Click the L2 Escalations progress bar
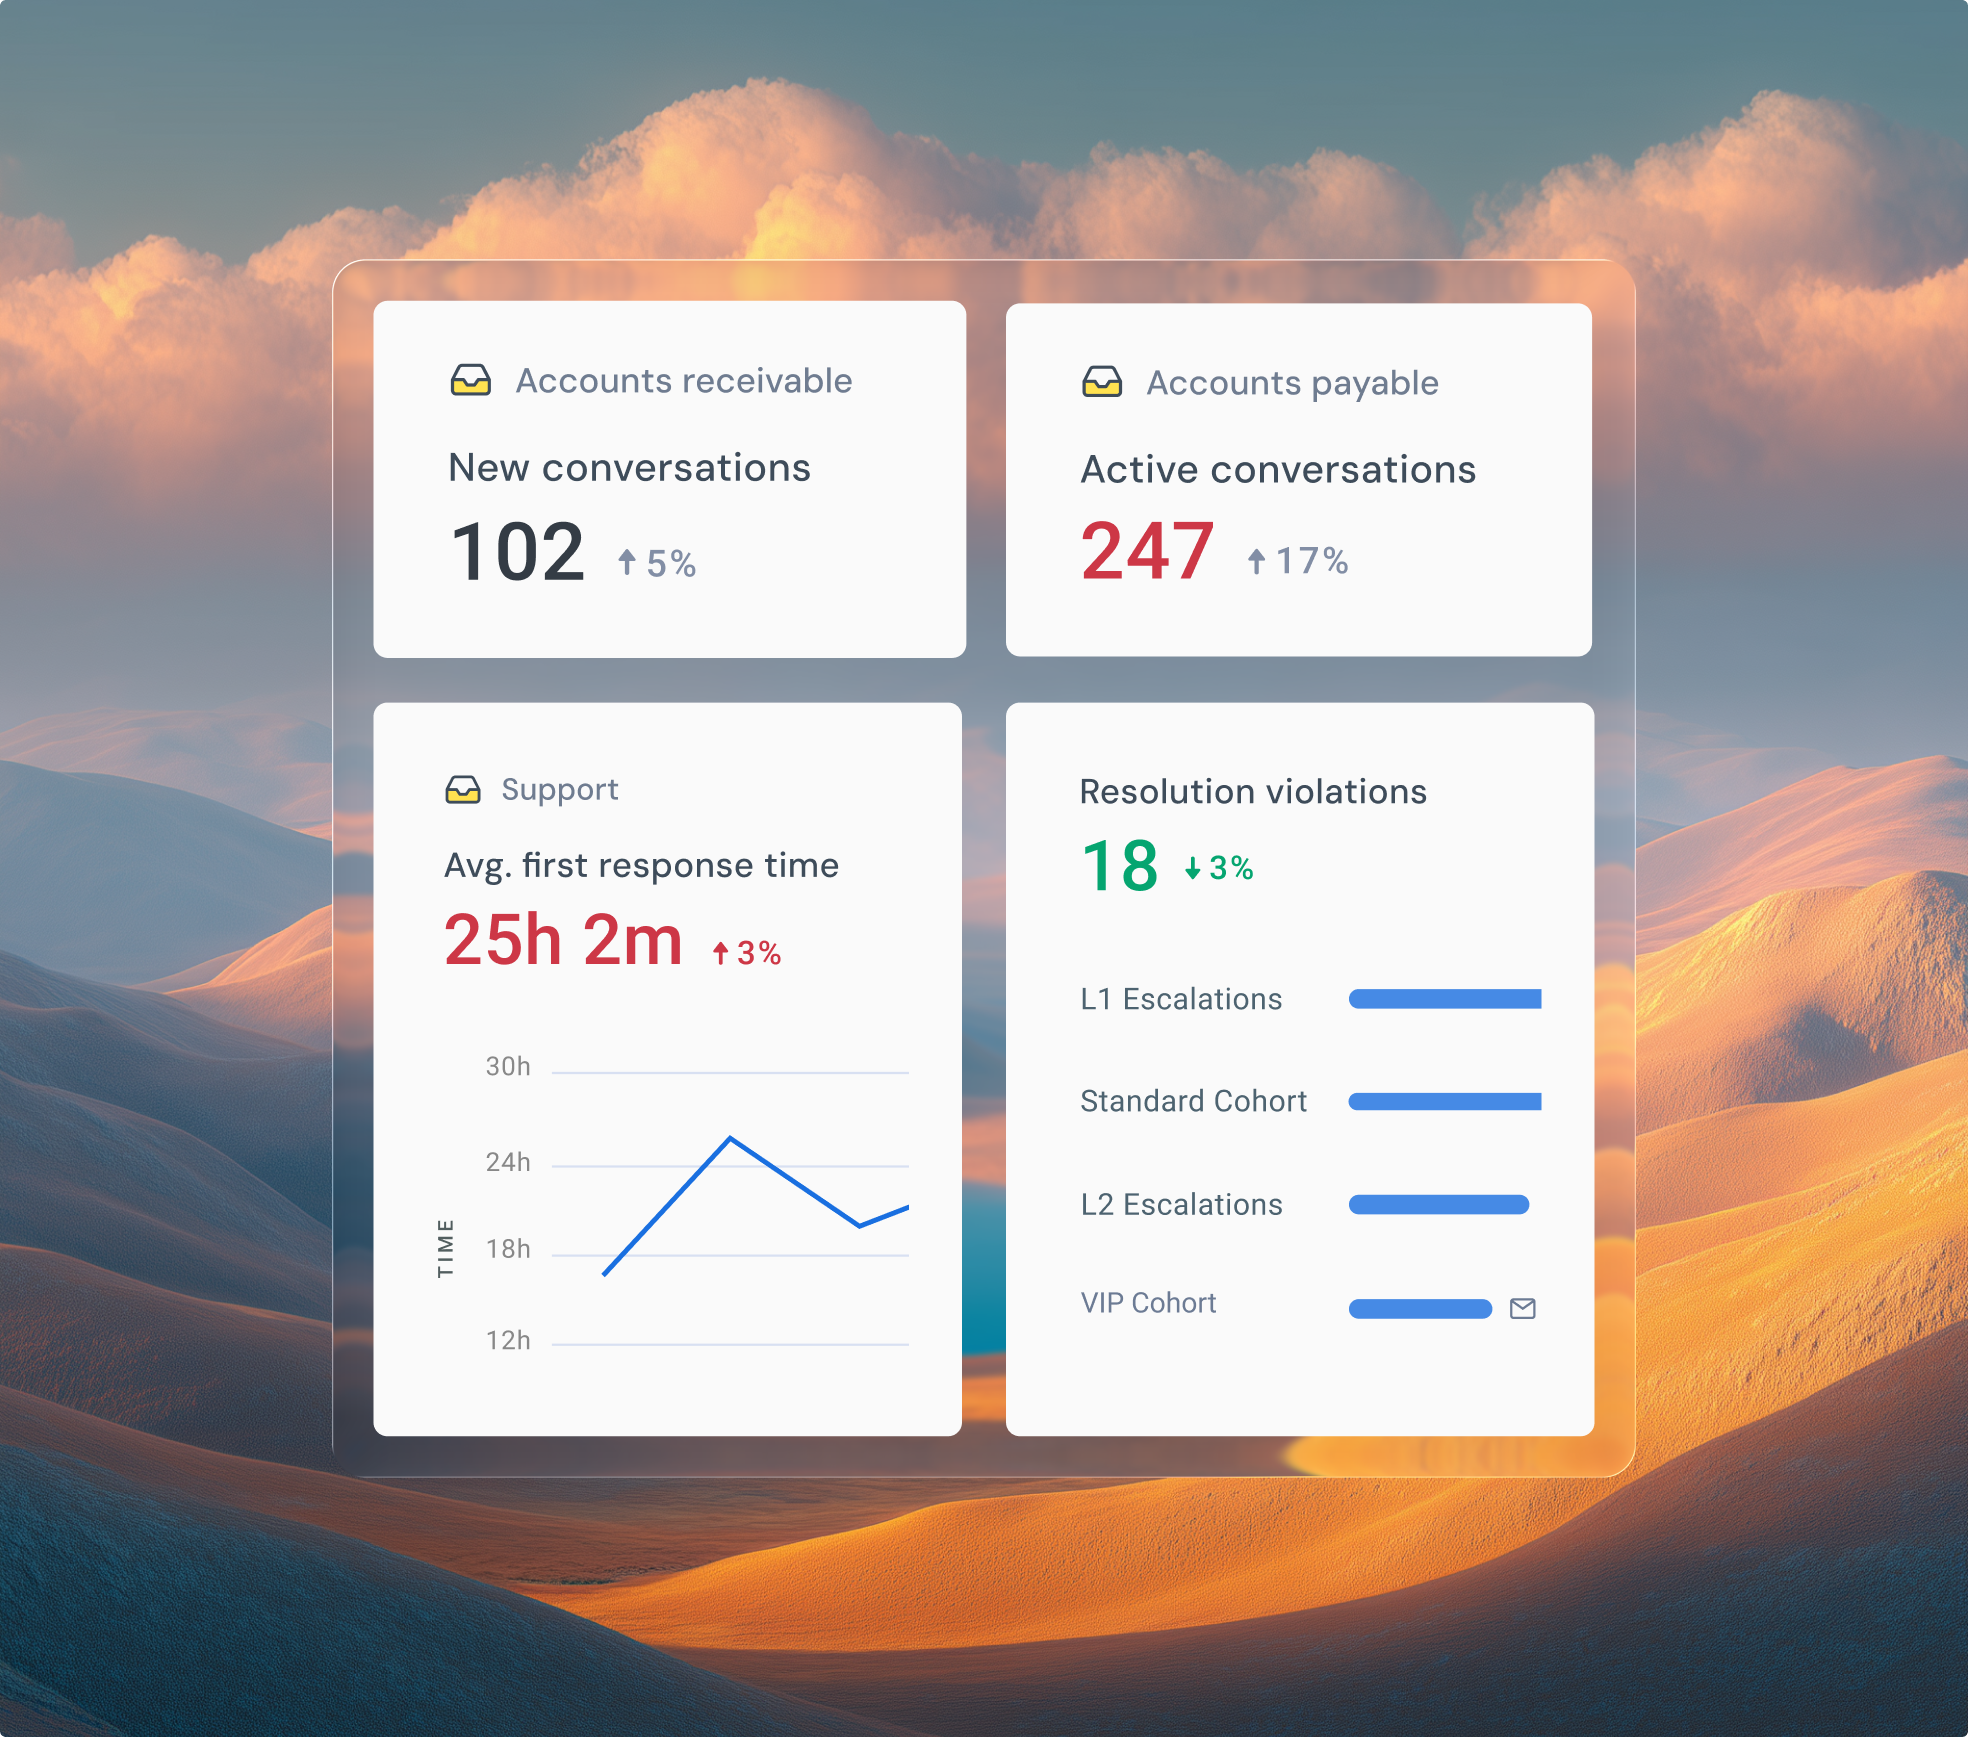The width and height of the screenshot is (1968, 1737). pyautogui.click(x=1438, y=1204)
